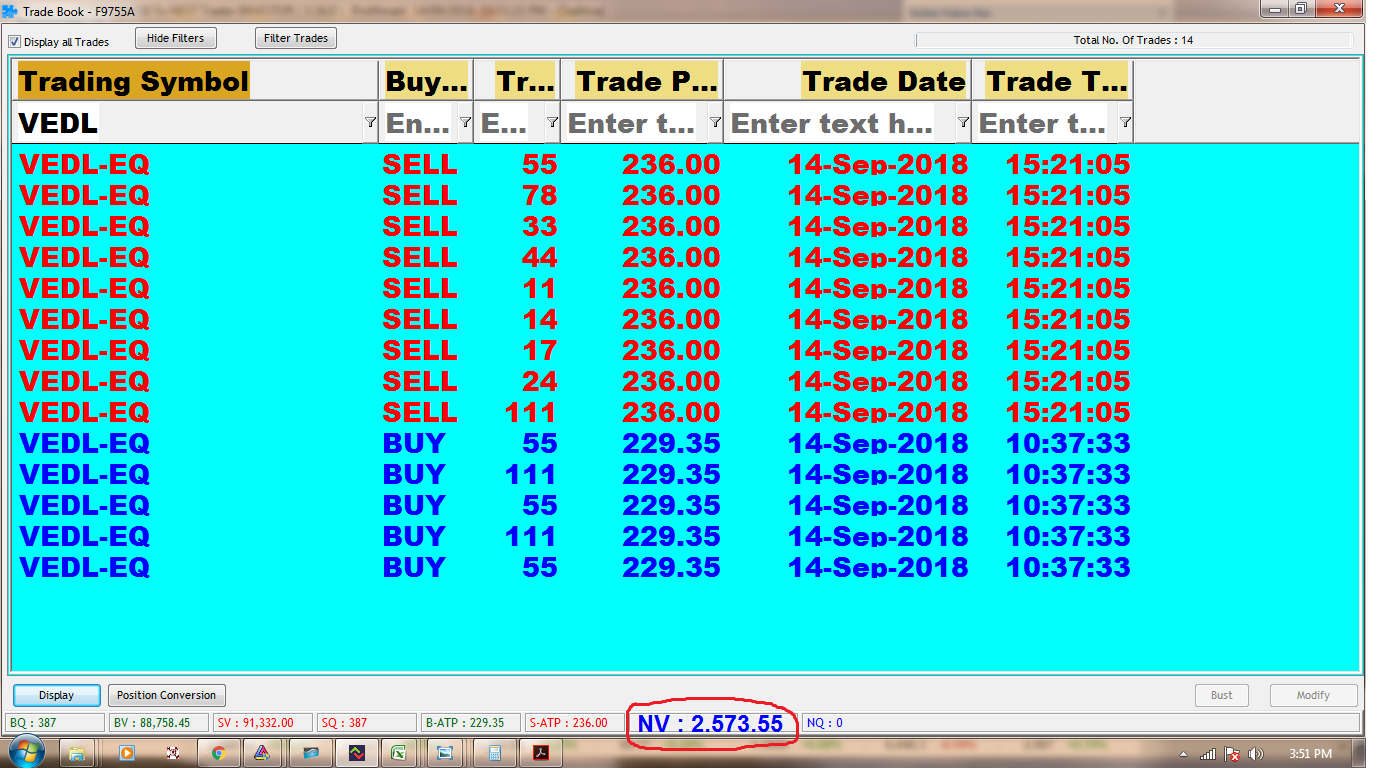The height and width of the screenshot is (768, 1380).
Task: Open the Trading Symbol filter dropdown
Action: click(x=370, y=122)
